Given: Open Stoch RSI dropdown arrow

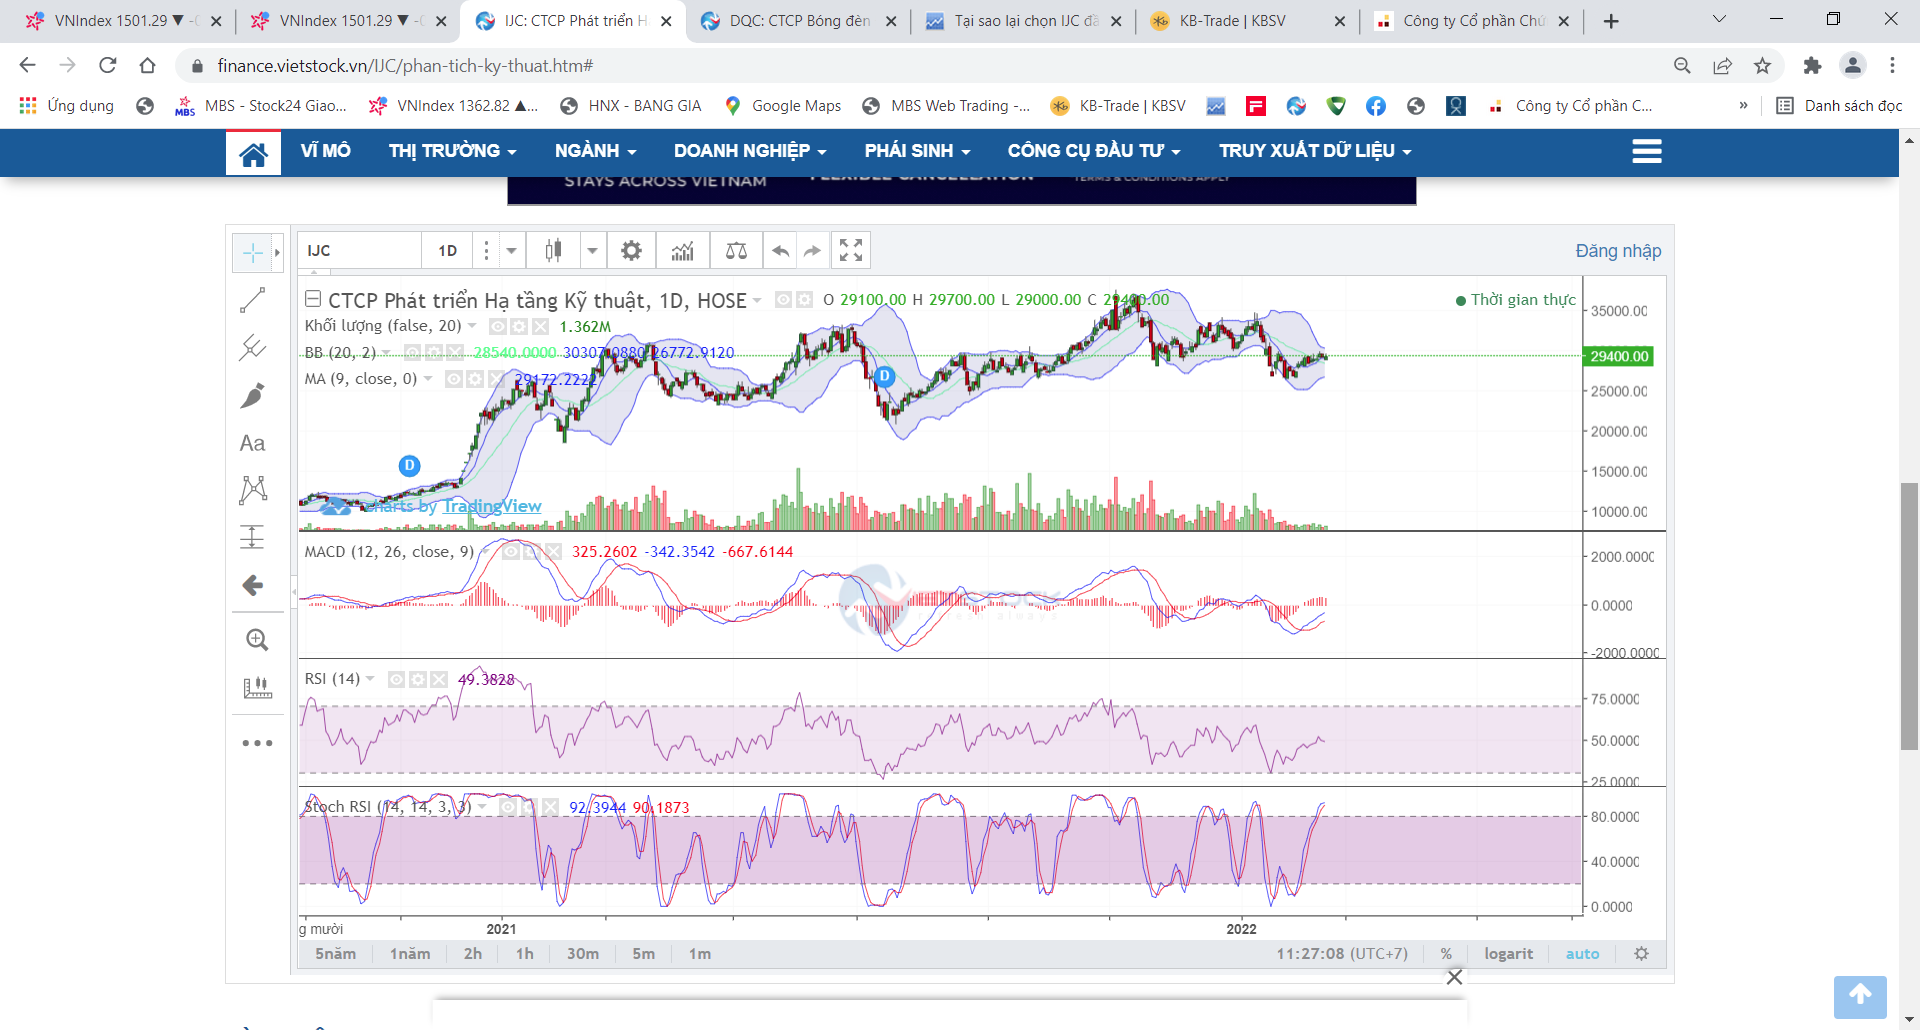Looking at the screenshot, I should click(x=482, y=807).
